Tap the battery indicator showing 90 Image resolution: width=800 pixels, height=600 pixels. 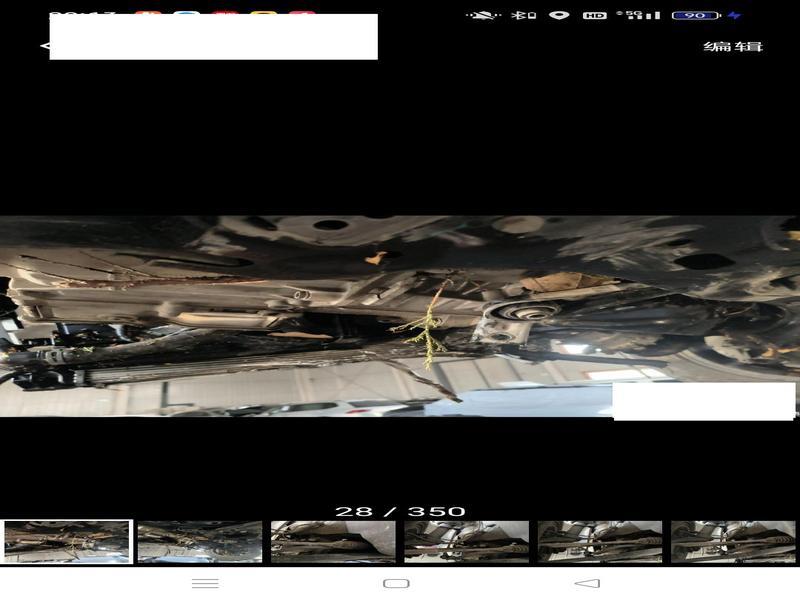696,16
